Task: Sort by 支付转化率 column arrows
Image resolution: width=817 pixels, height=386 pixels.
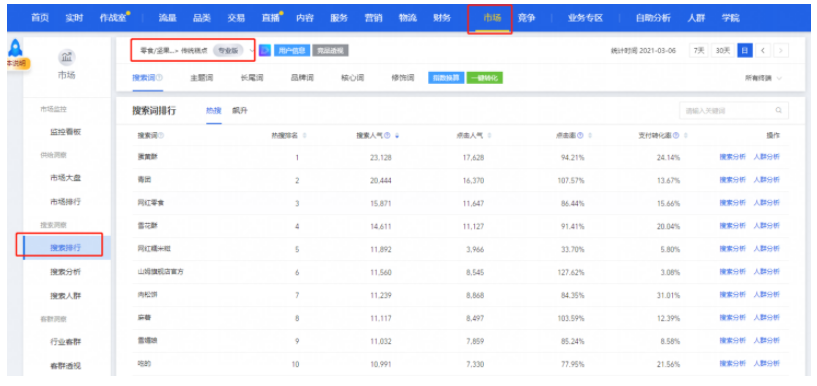Action: tap(686, 135)
